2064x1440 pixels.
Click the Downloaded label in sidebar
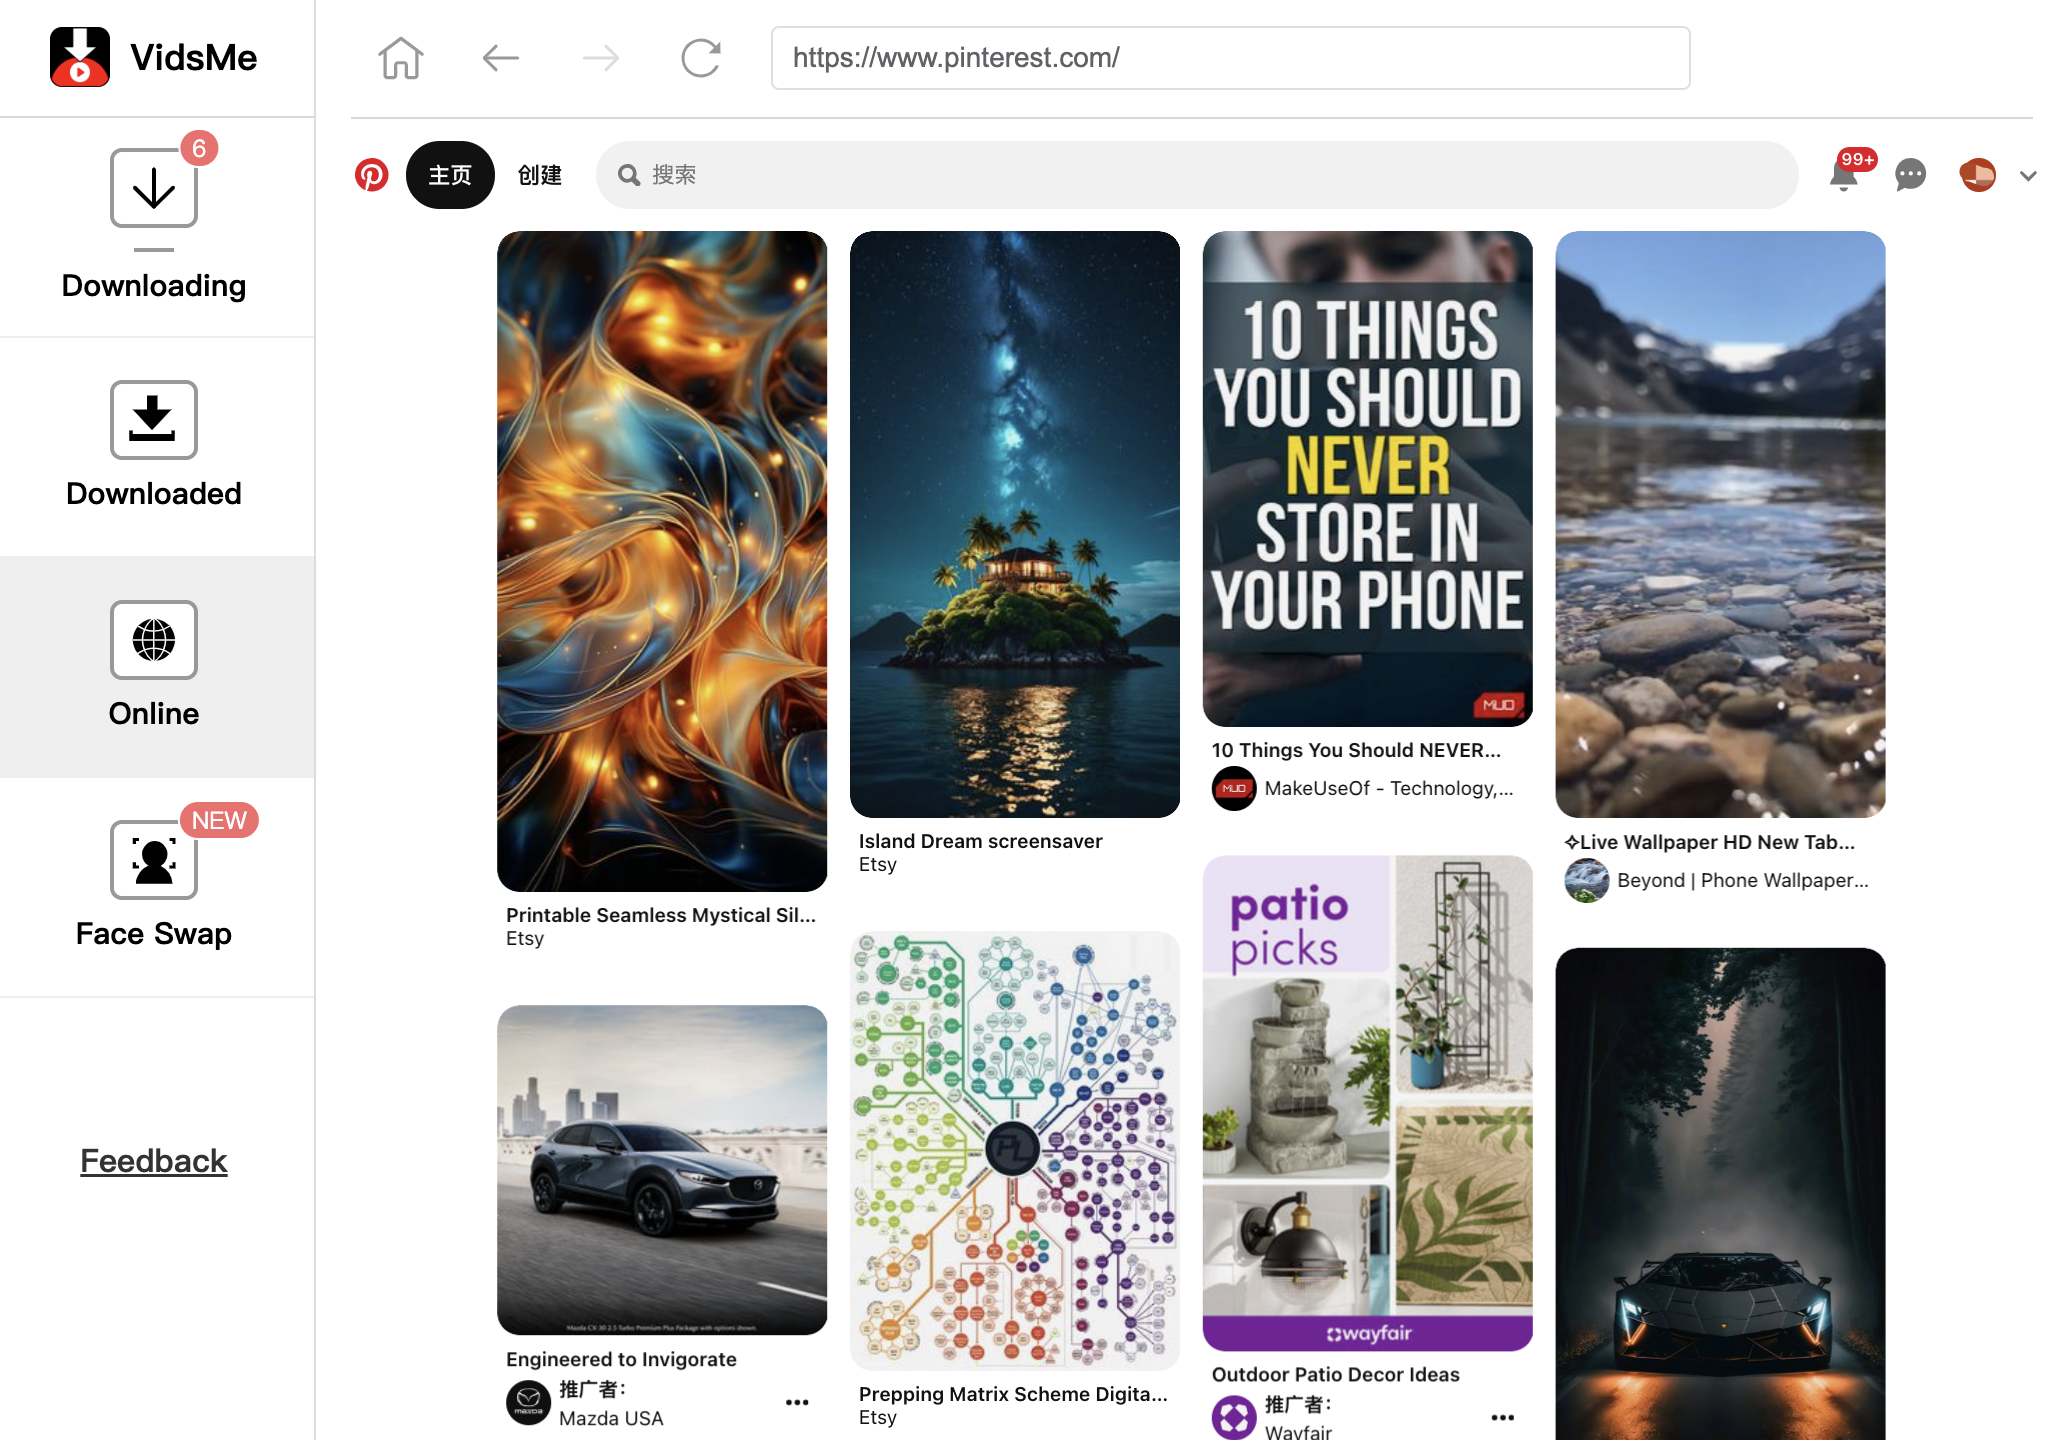coord(153,494)
